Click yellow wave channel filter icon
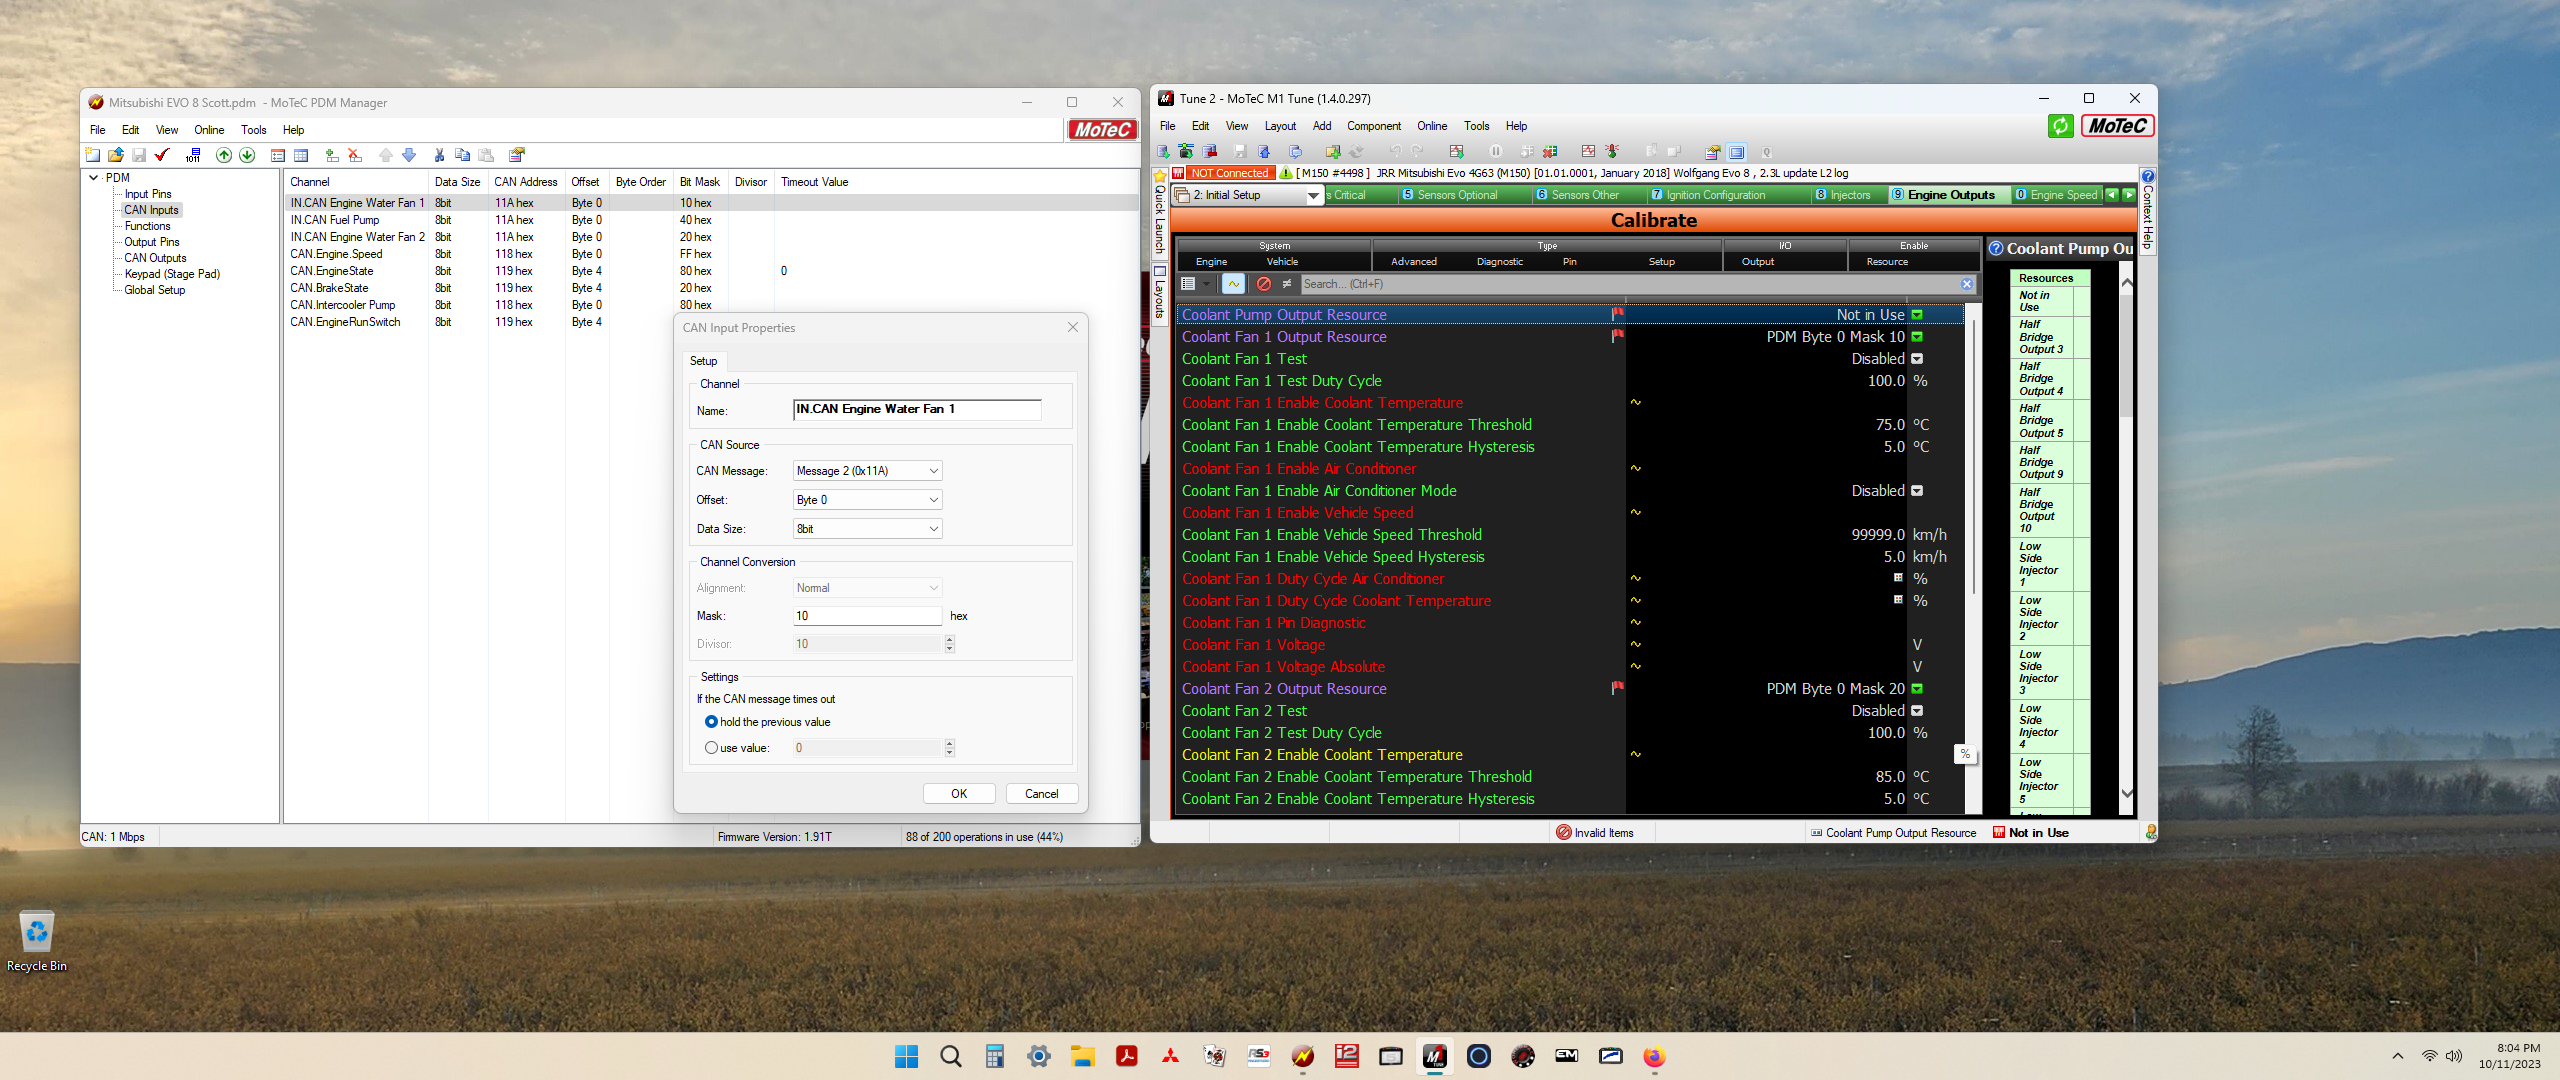Viewport: 2560px width, 1080px height. [x=1234, y=284]
